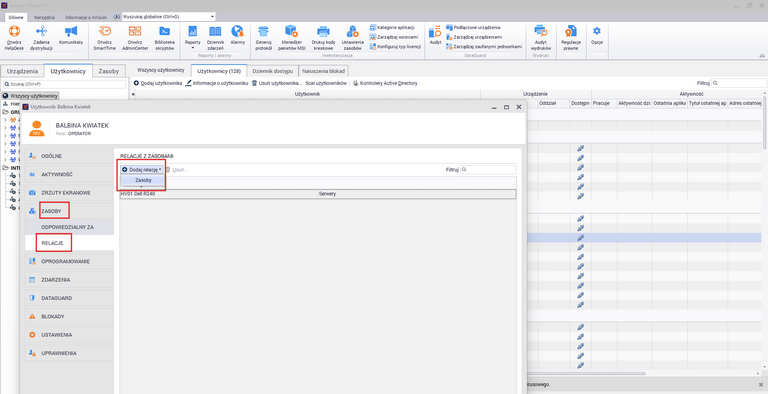Screen dimensions: 768x394
Task: Click Usuń użytkownika button
Action: point(276,83)
